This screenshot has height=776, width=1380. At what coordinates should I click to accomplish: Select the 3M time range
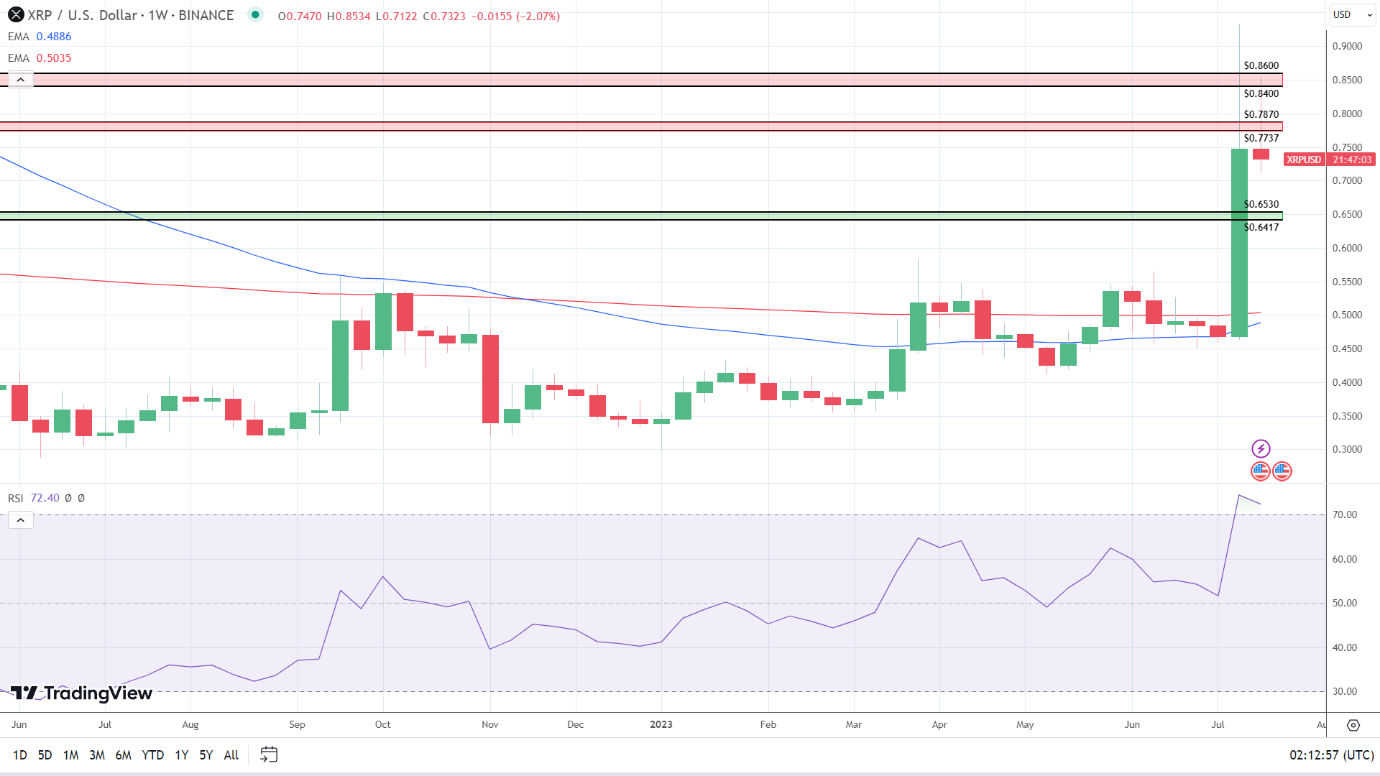pyautogui.click(x=97, y=755)
